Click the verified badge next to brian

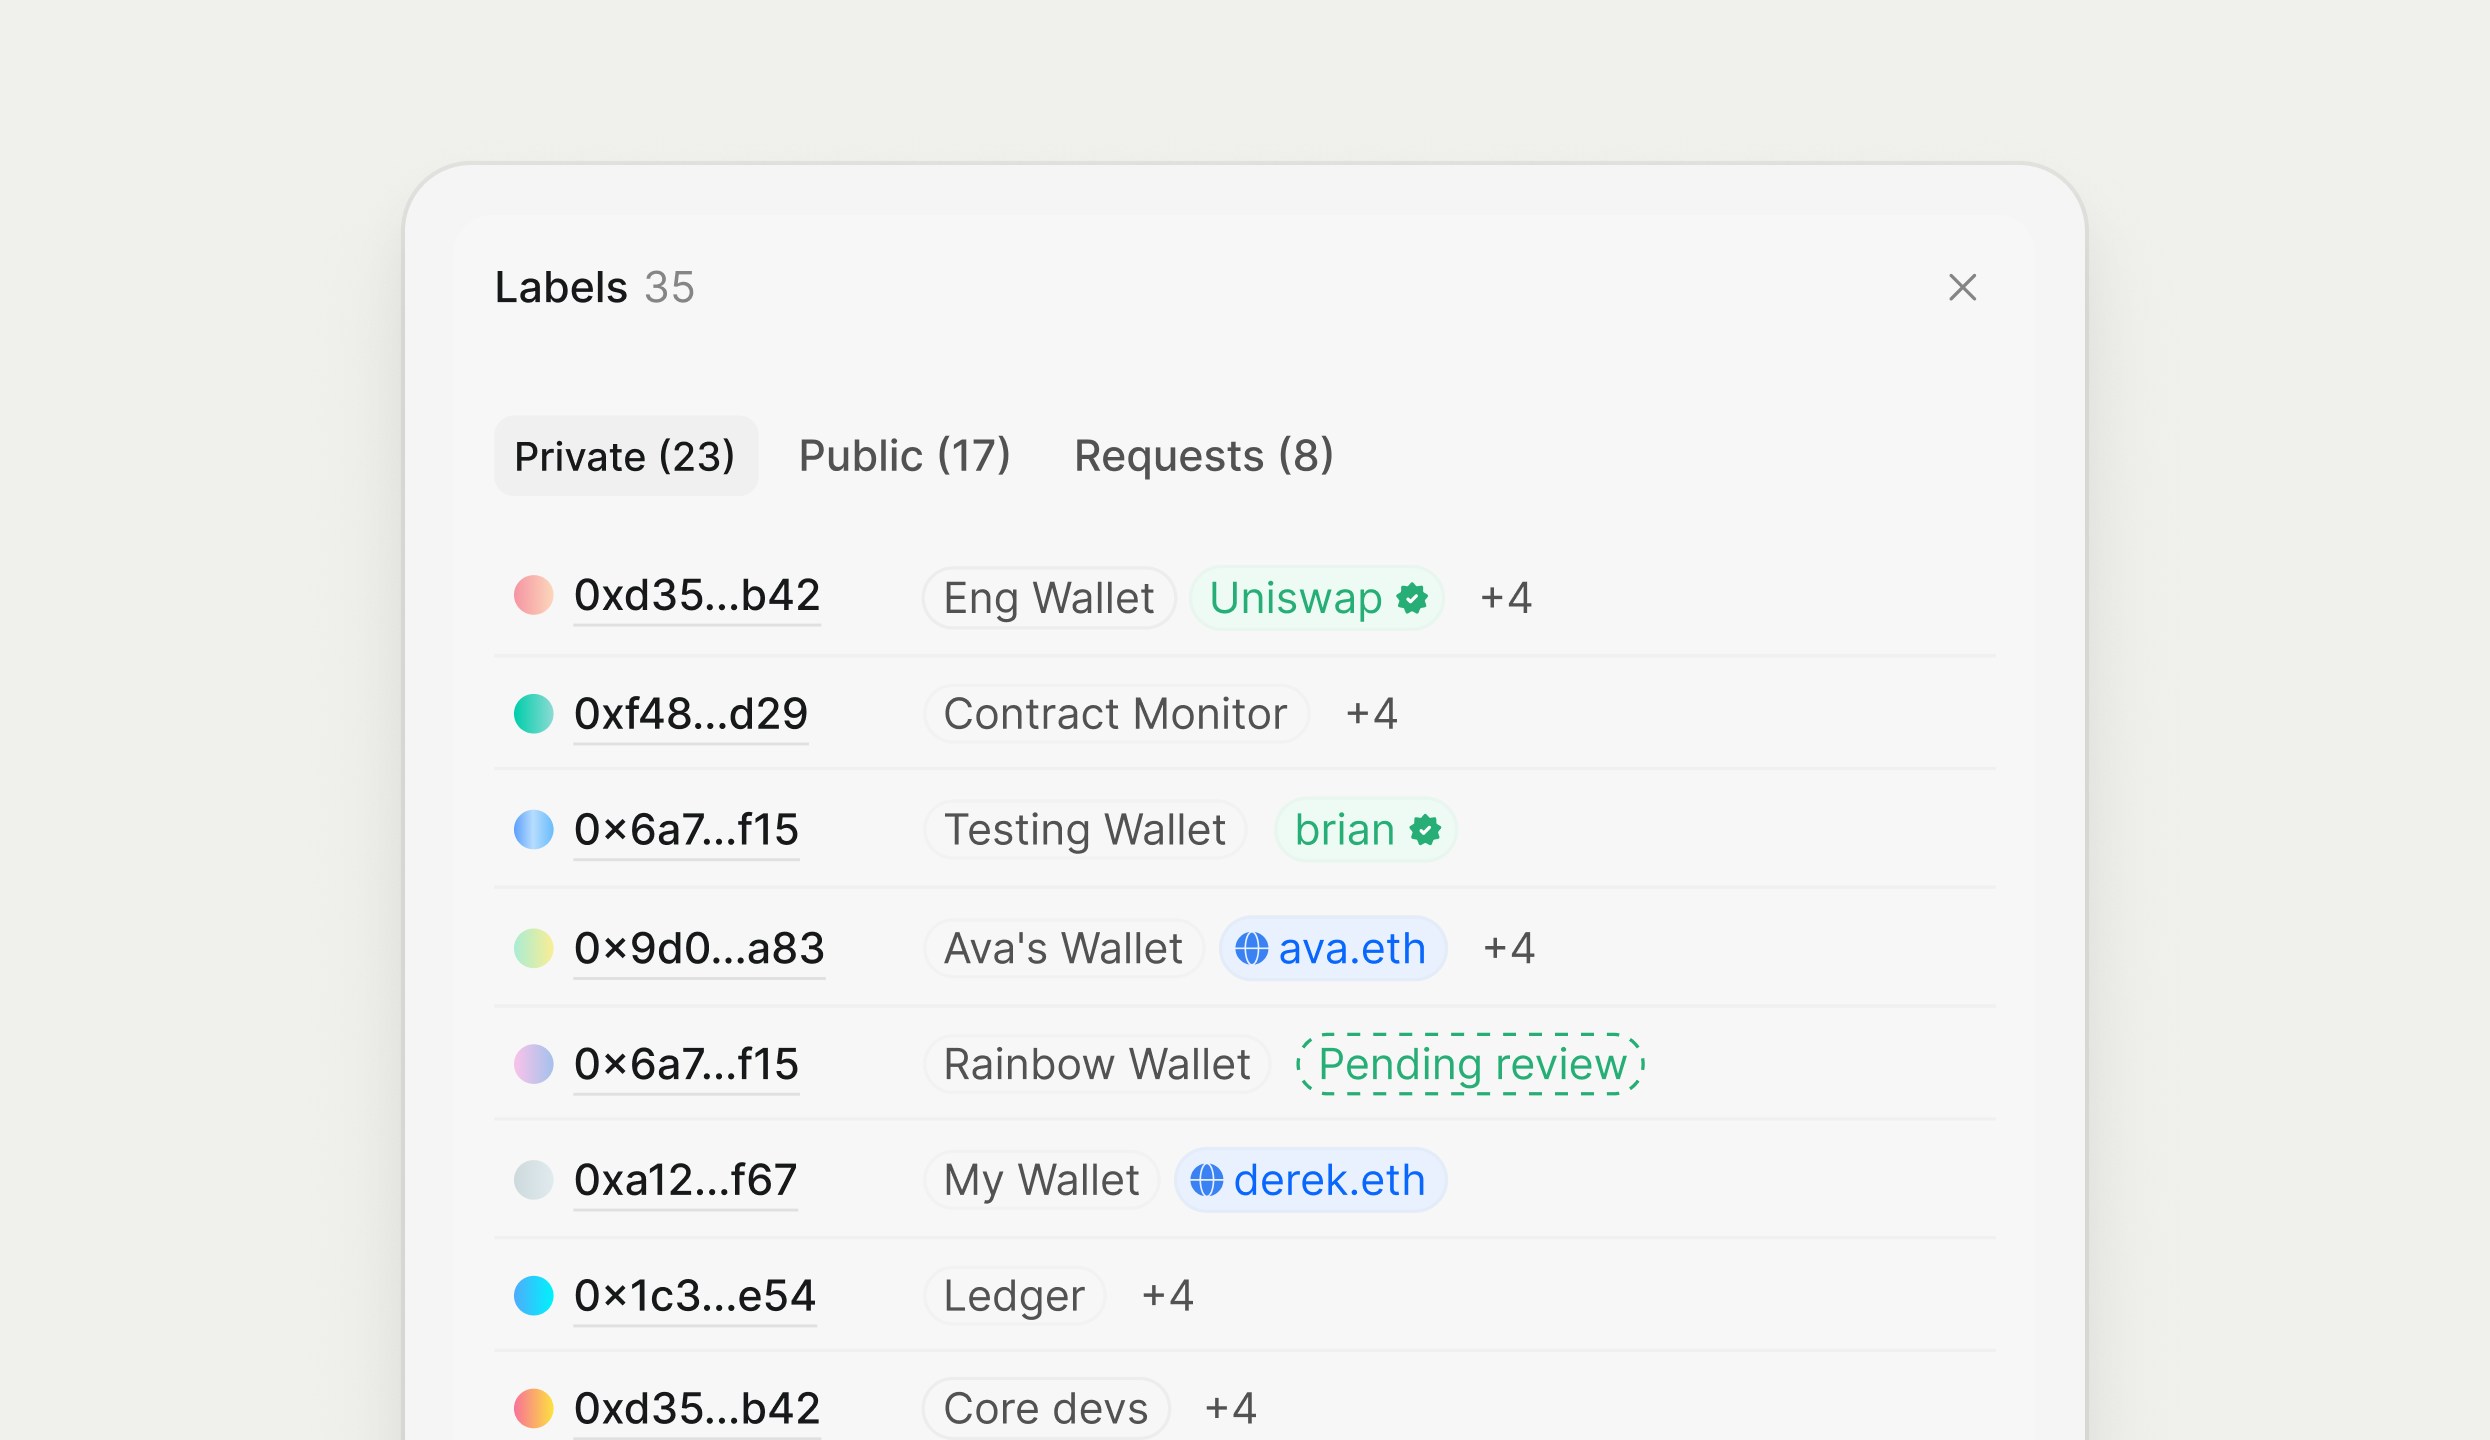[1425, 830]
